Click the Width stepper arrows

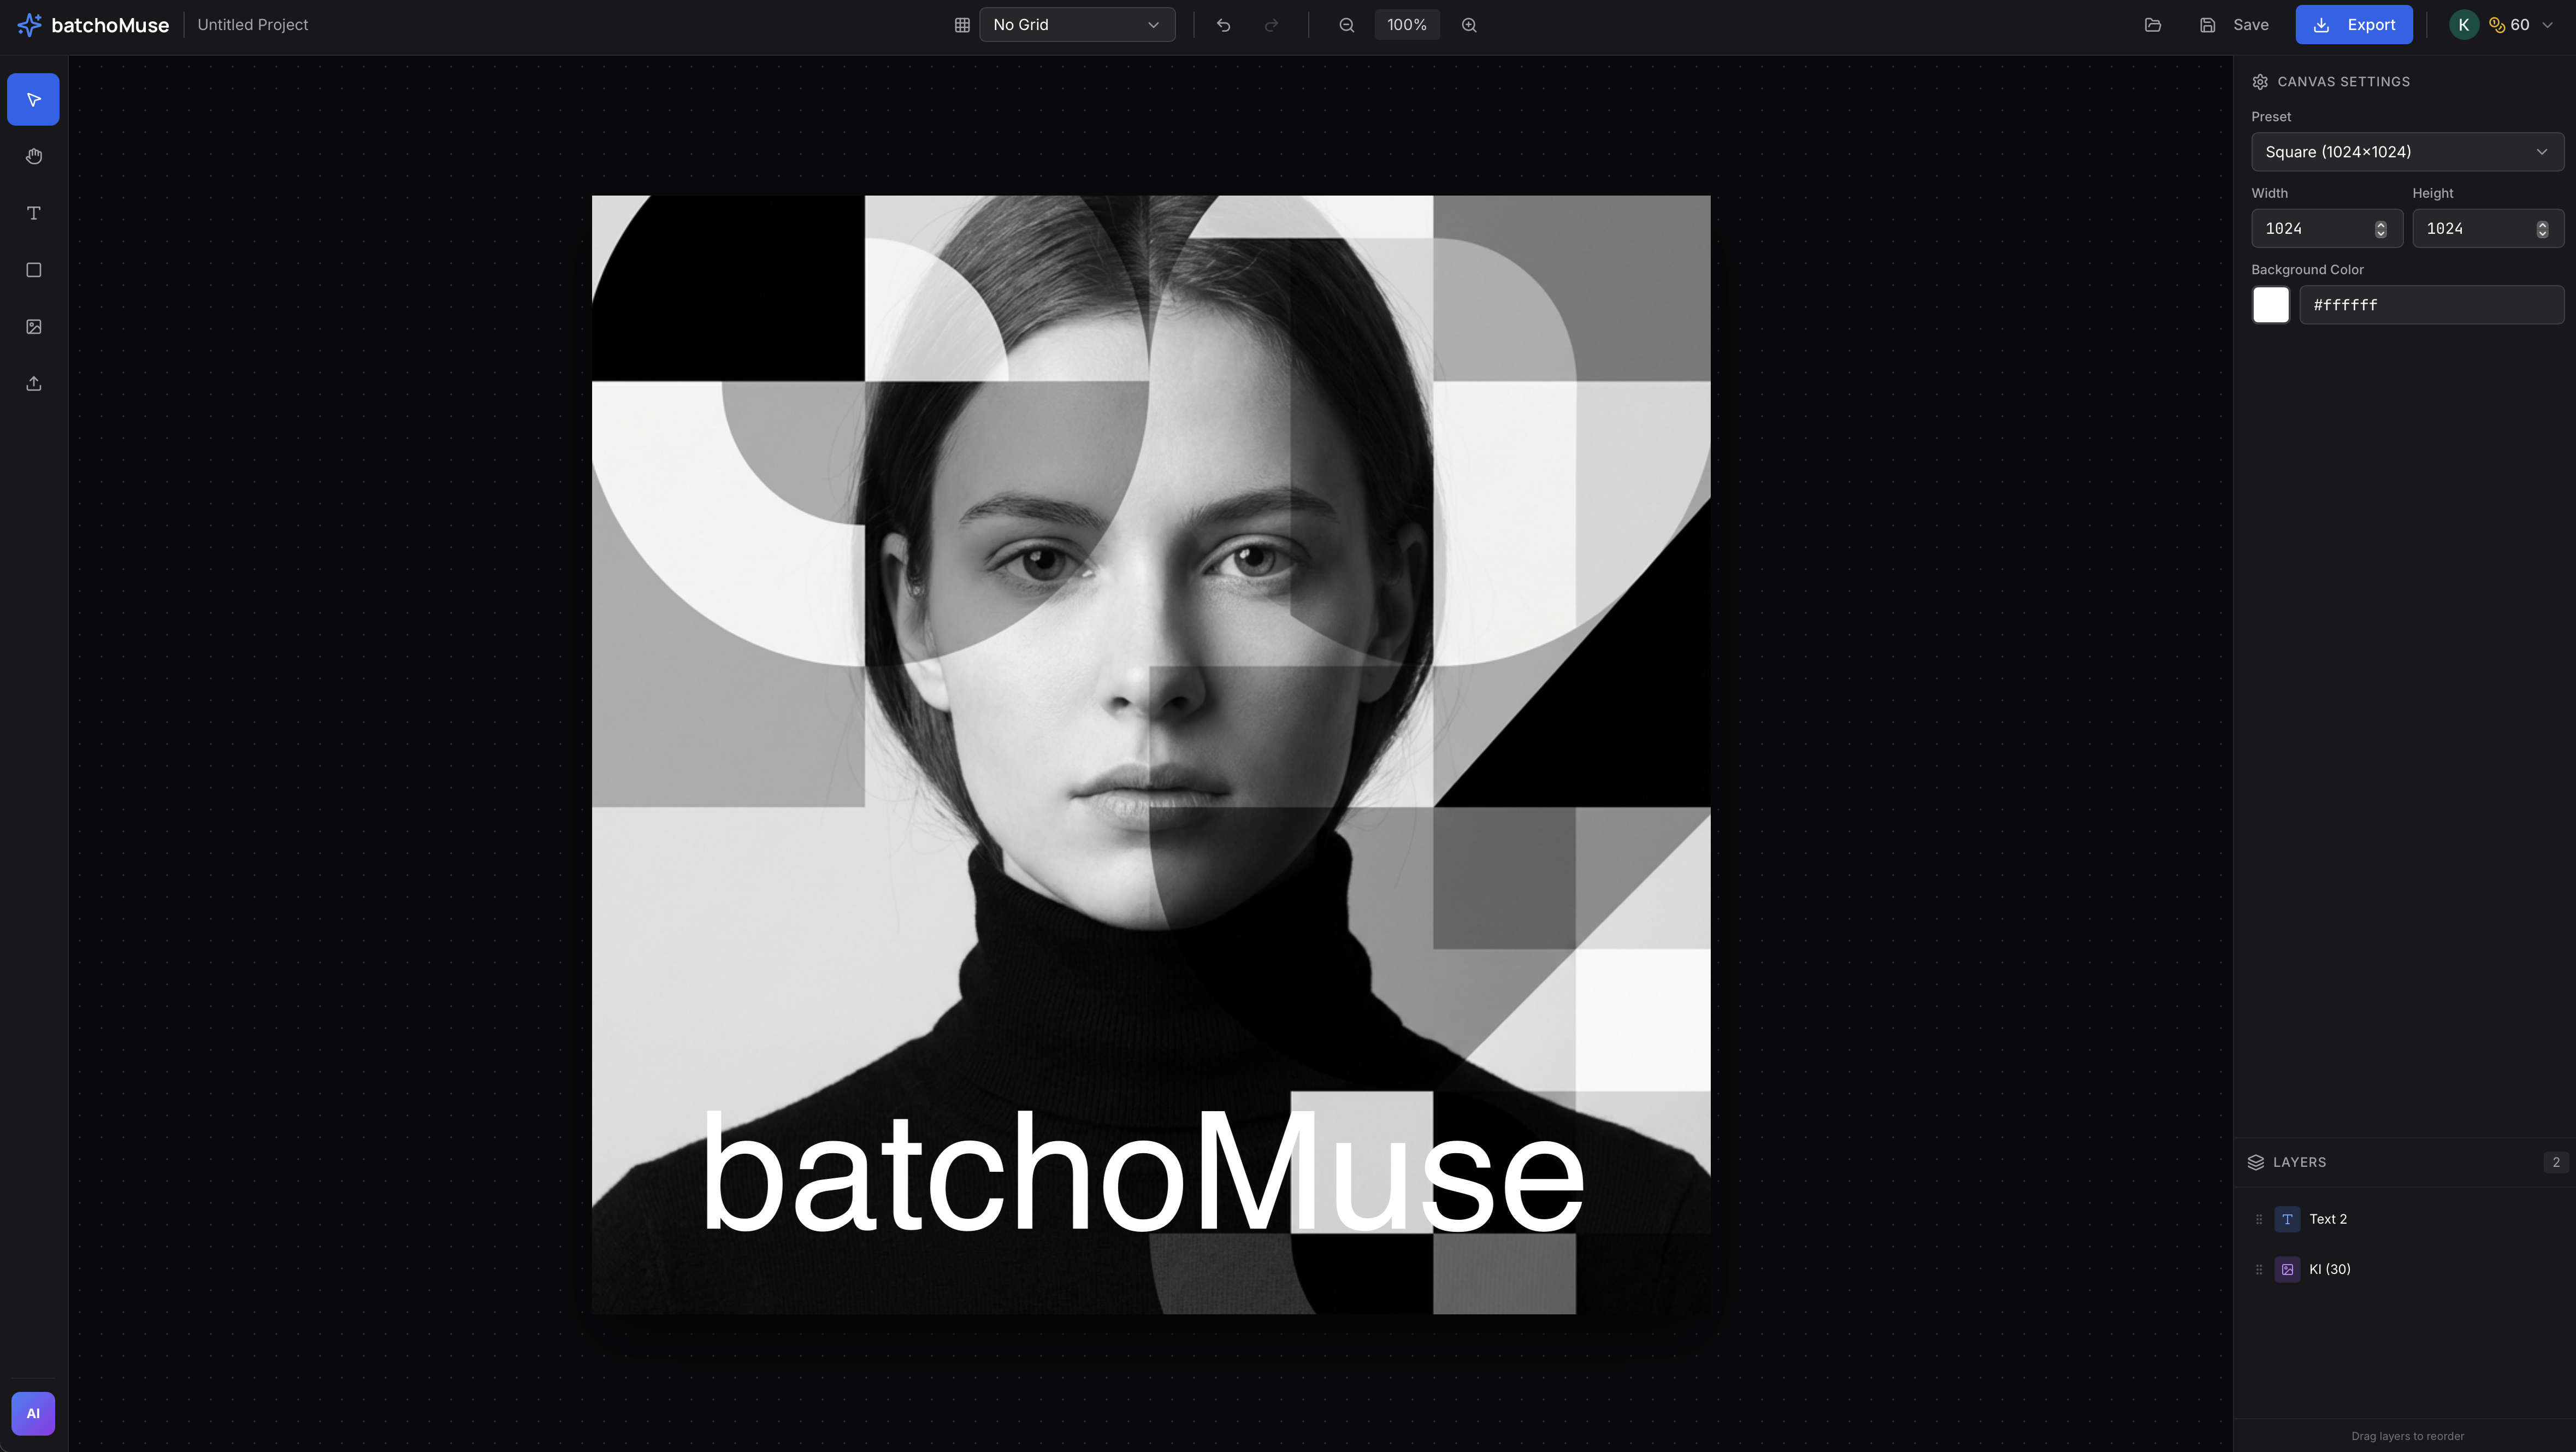coord(2380,229)
